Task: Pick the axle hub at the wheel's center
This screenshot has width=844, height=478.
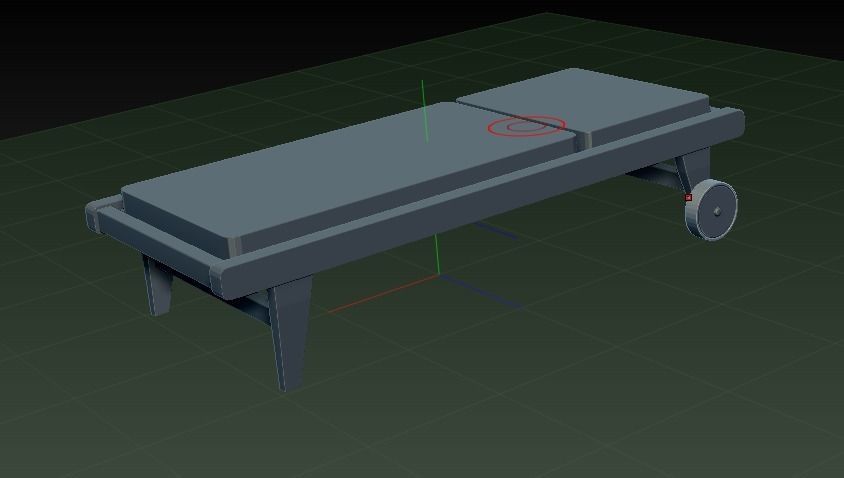Action: (718, 212)
